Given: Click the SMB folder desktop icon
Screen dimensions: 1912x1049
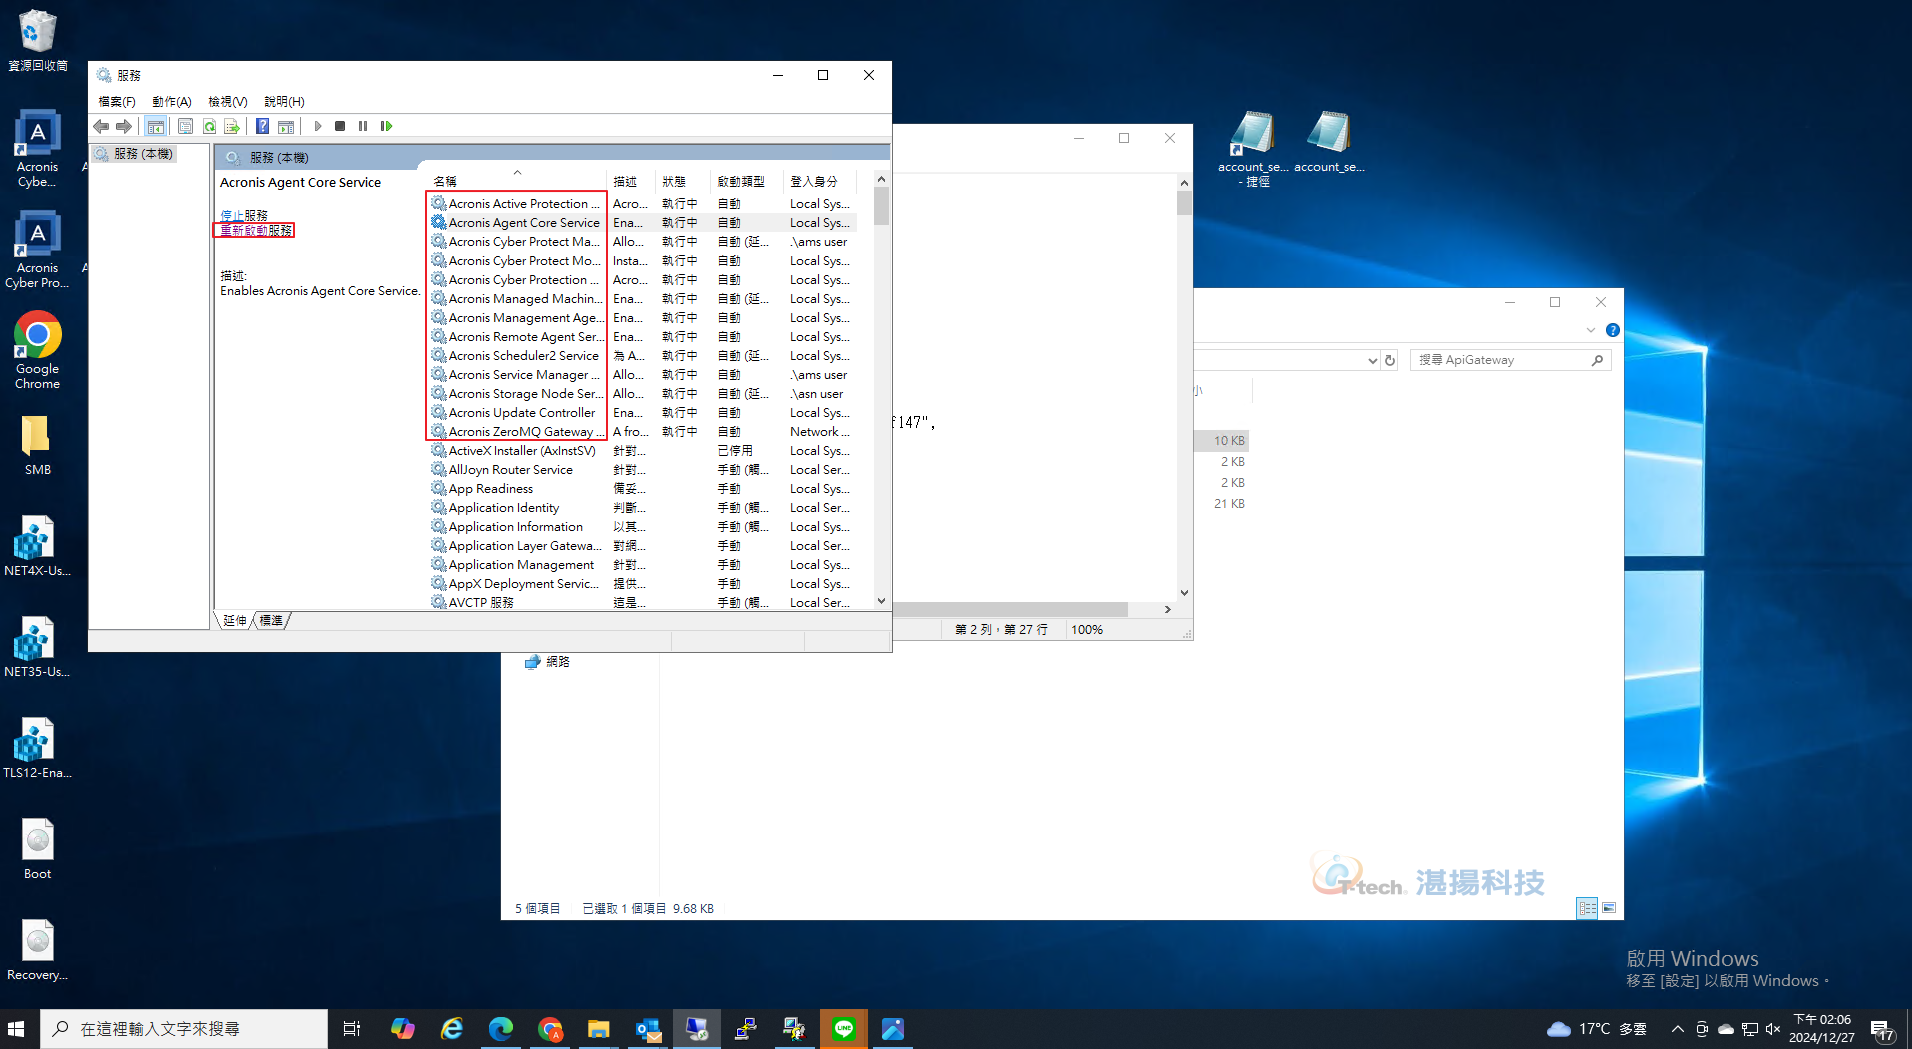Looking at the screenshot, I should 38,445.
